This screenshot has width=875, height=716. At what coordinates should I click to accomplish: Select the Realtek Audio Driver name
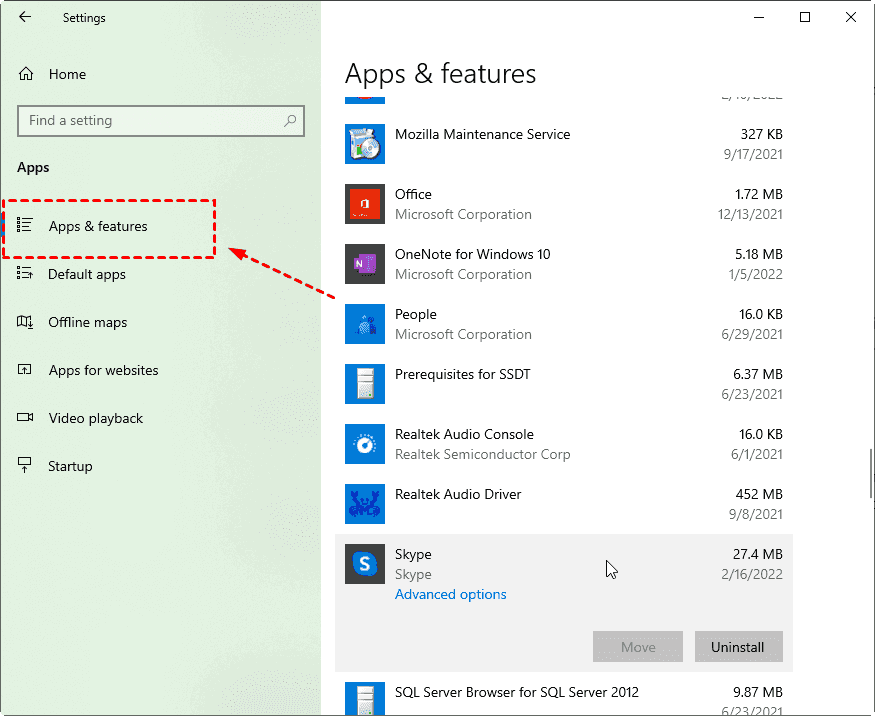458,494
